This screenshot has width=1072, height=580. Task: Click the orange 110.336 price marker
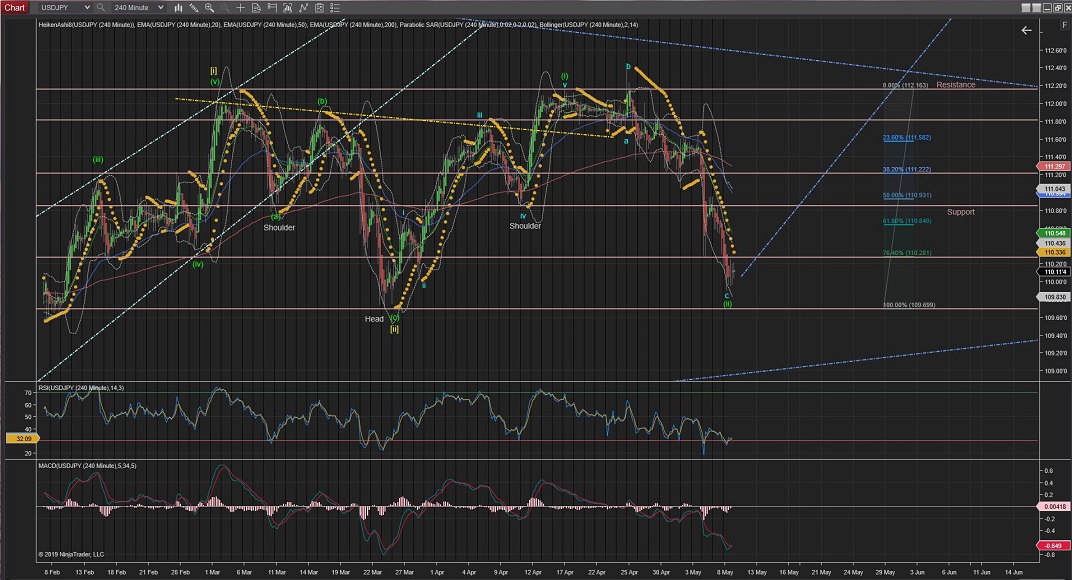click(x=1053, y=252)
